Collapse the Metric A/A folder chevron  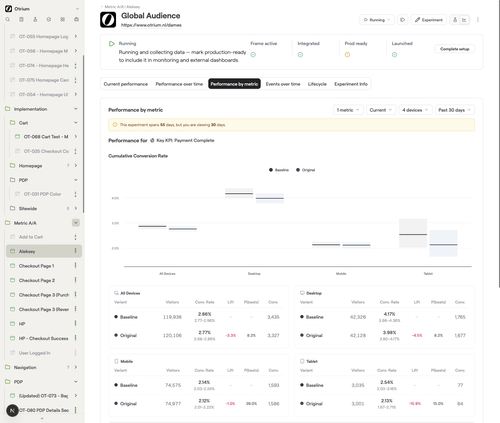[x=76, y=223]
